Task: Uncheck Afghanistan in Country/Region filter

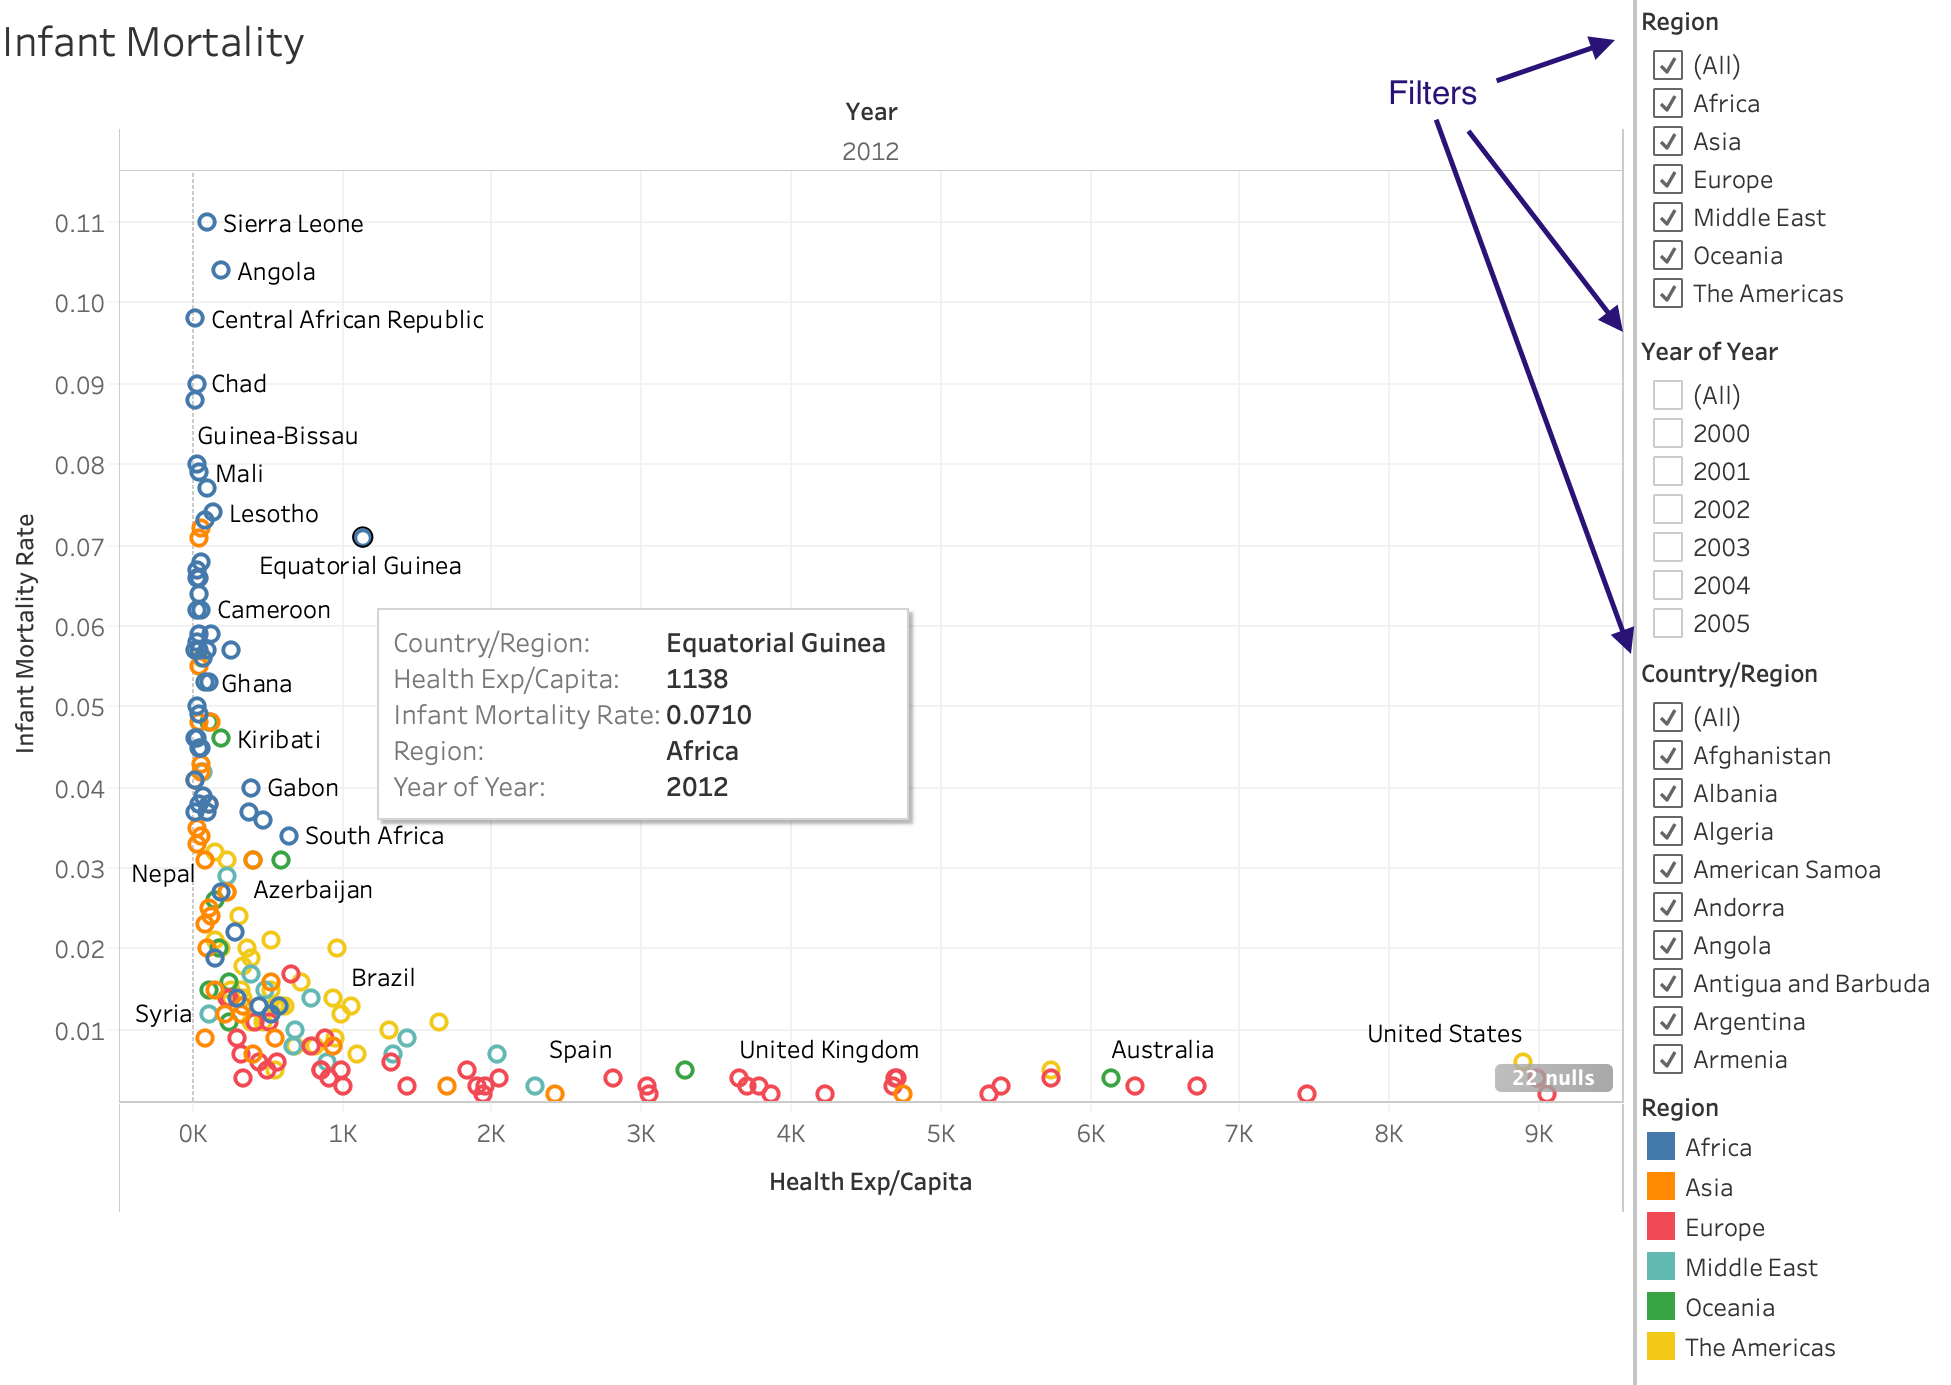Action: [1667, 755]
